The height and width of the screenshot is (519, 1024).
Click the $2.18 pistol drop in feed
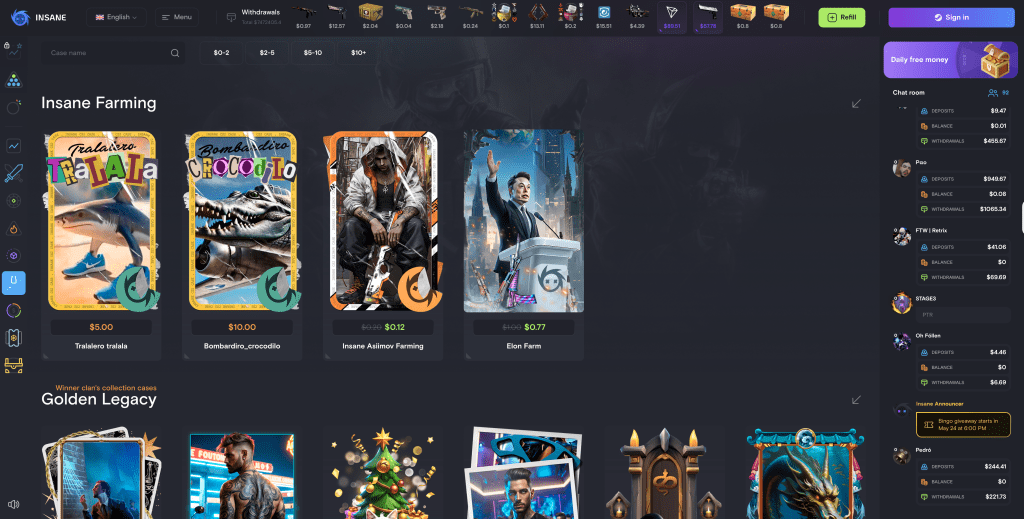[x=437, y=17]
